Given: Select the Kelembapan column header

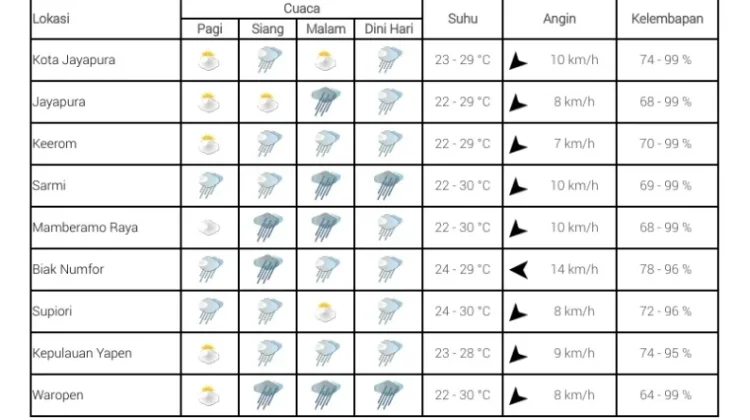Looking at the screenshot, I should 667,19.
